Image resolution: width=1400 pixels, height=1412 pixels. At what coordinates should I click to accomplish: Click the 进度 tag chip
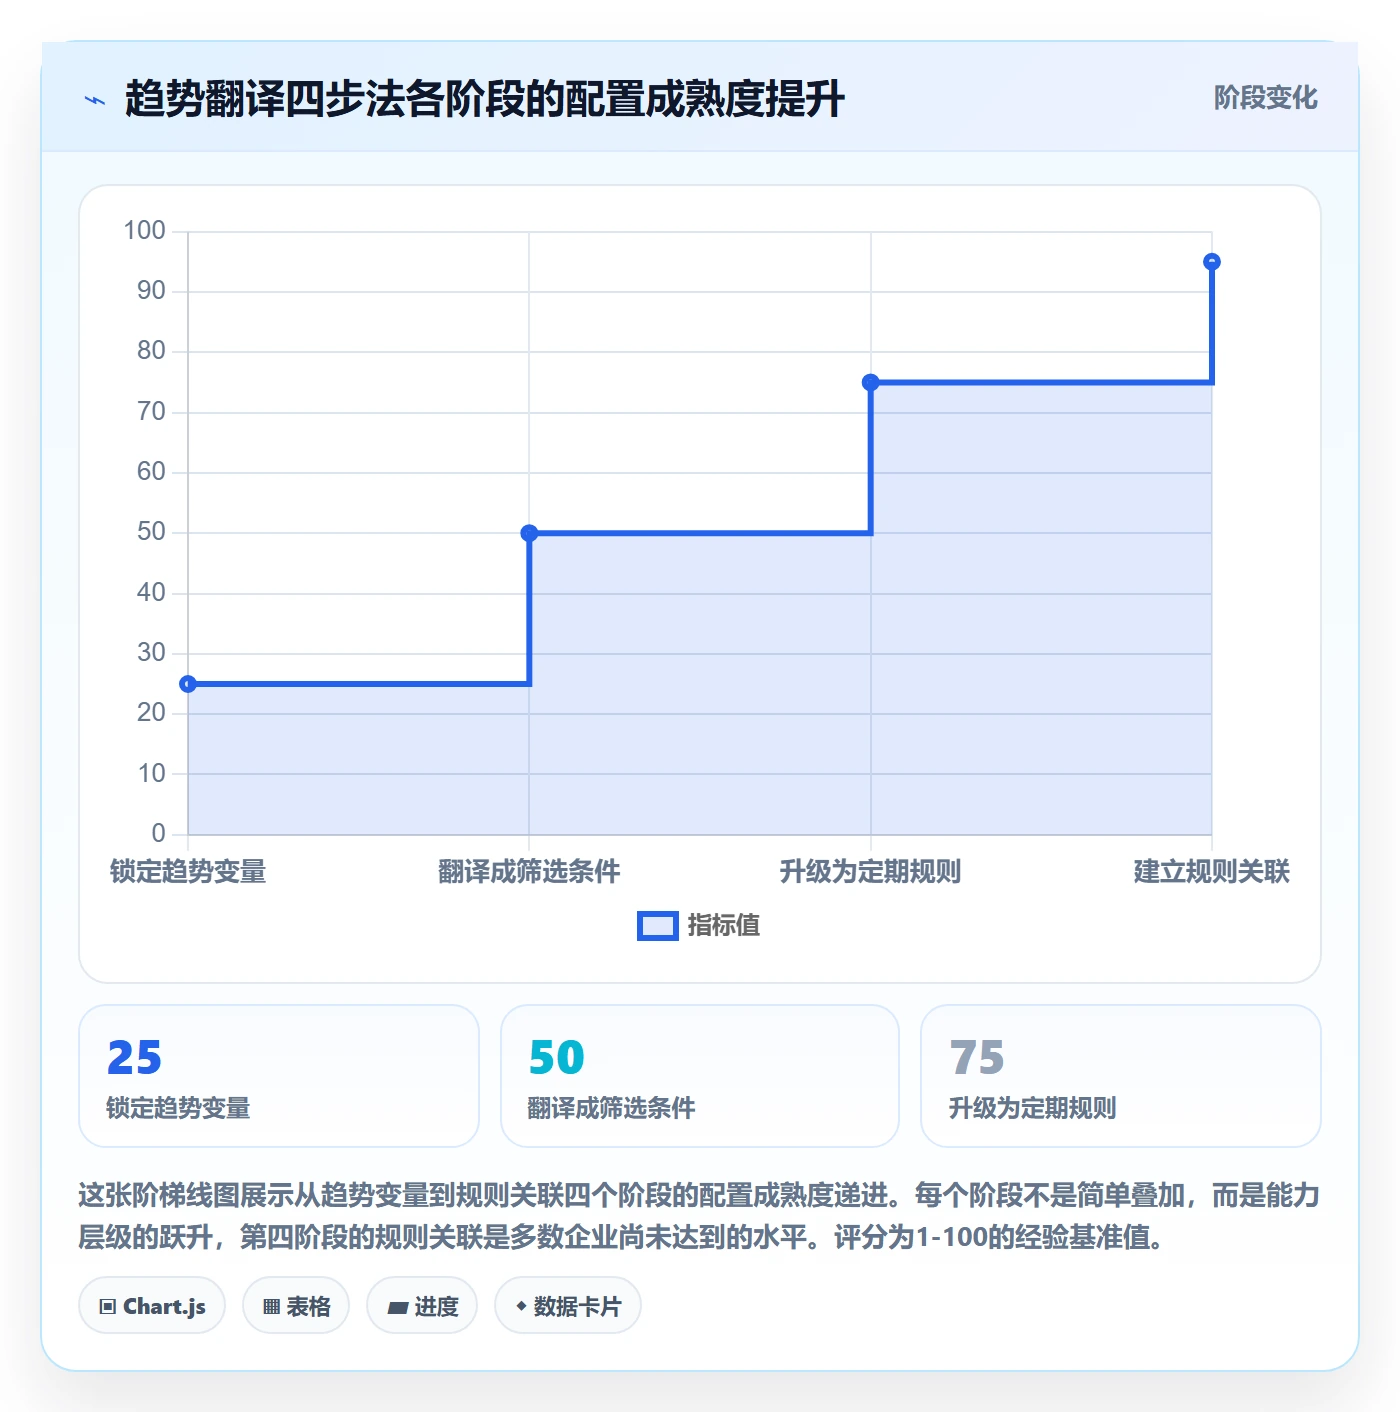422,1305
